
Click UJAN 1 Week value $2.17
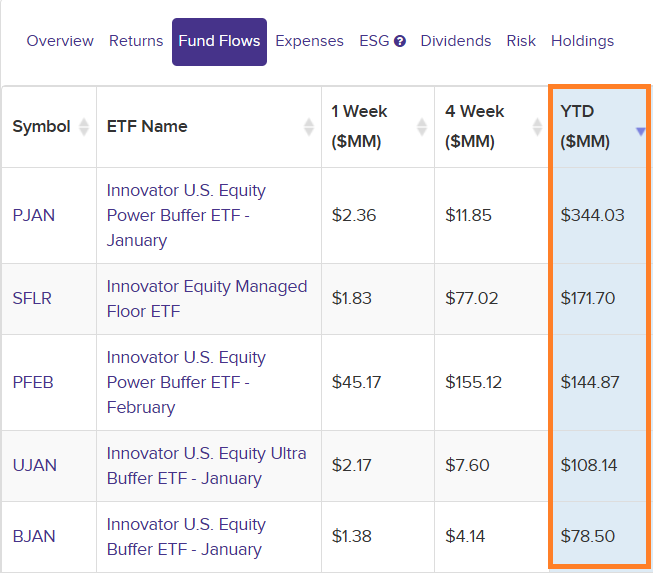point(351,466)
